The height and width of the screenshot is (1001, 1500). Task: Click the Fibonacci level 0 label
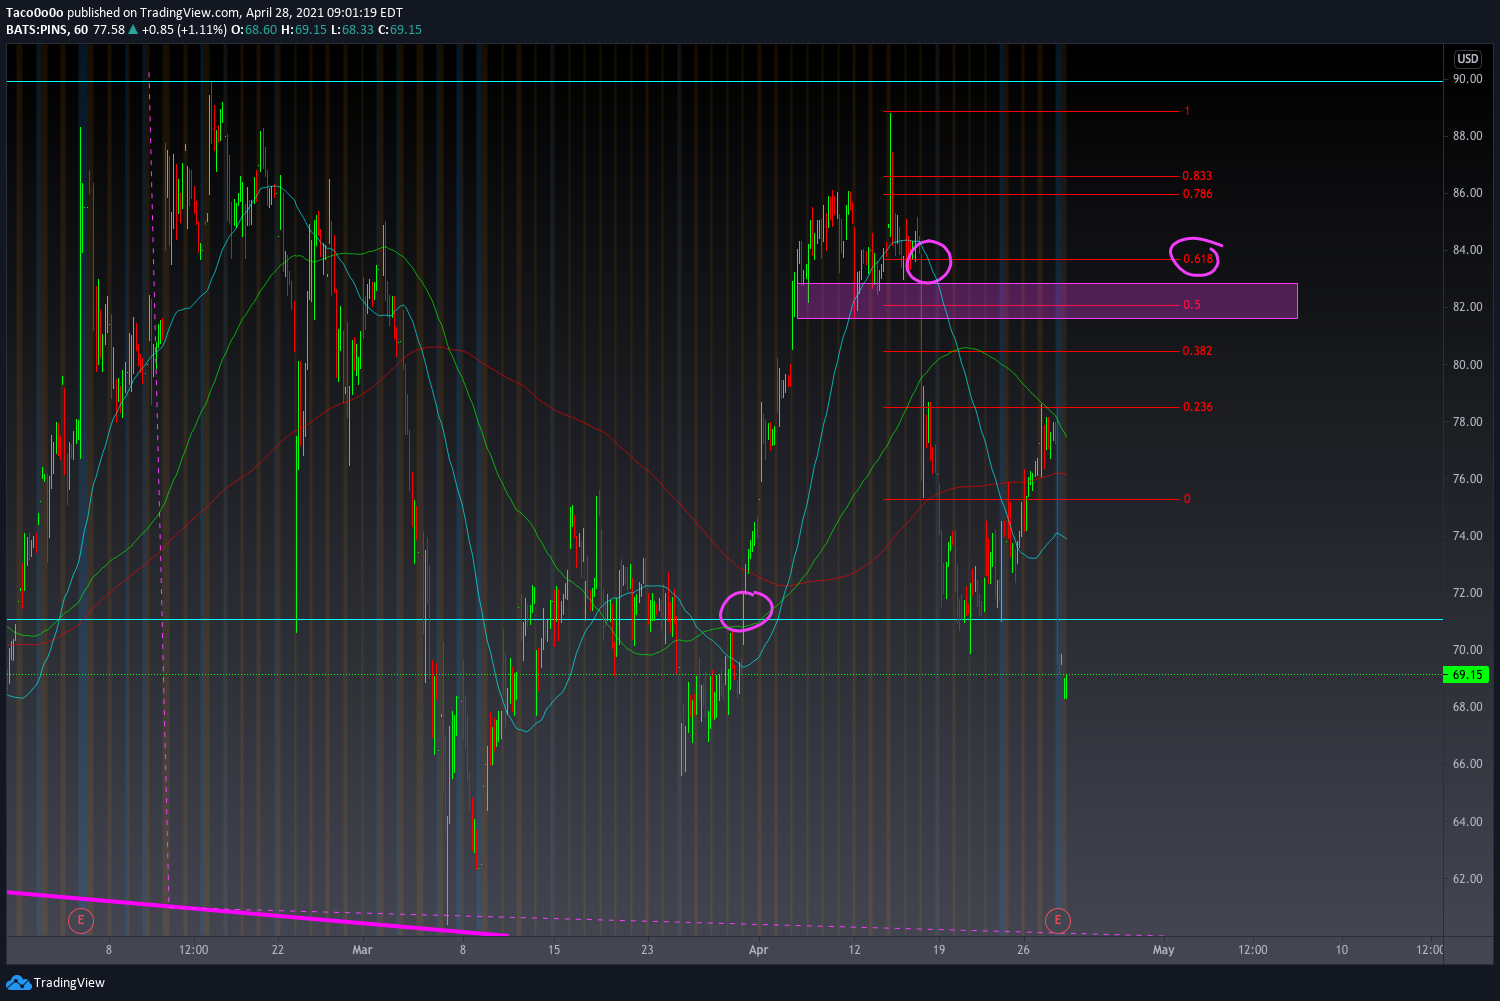coord(1187,499)
